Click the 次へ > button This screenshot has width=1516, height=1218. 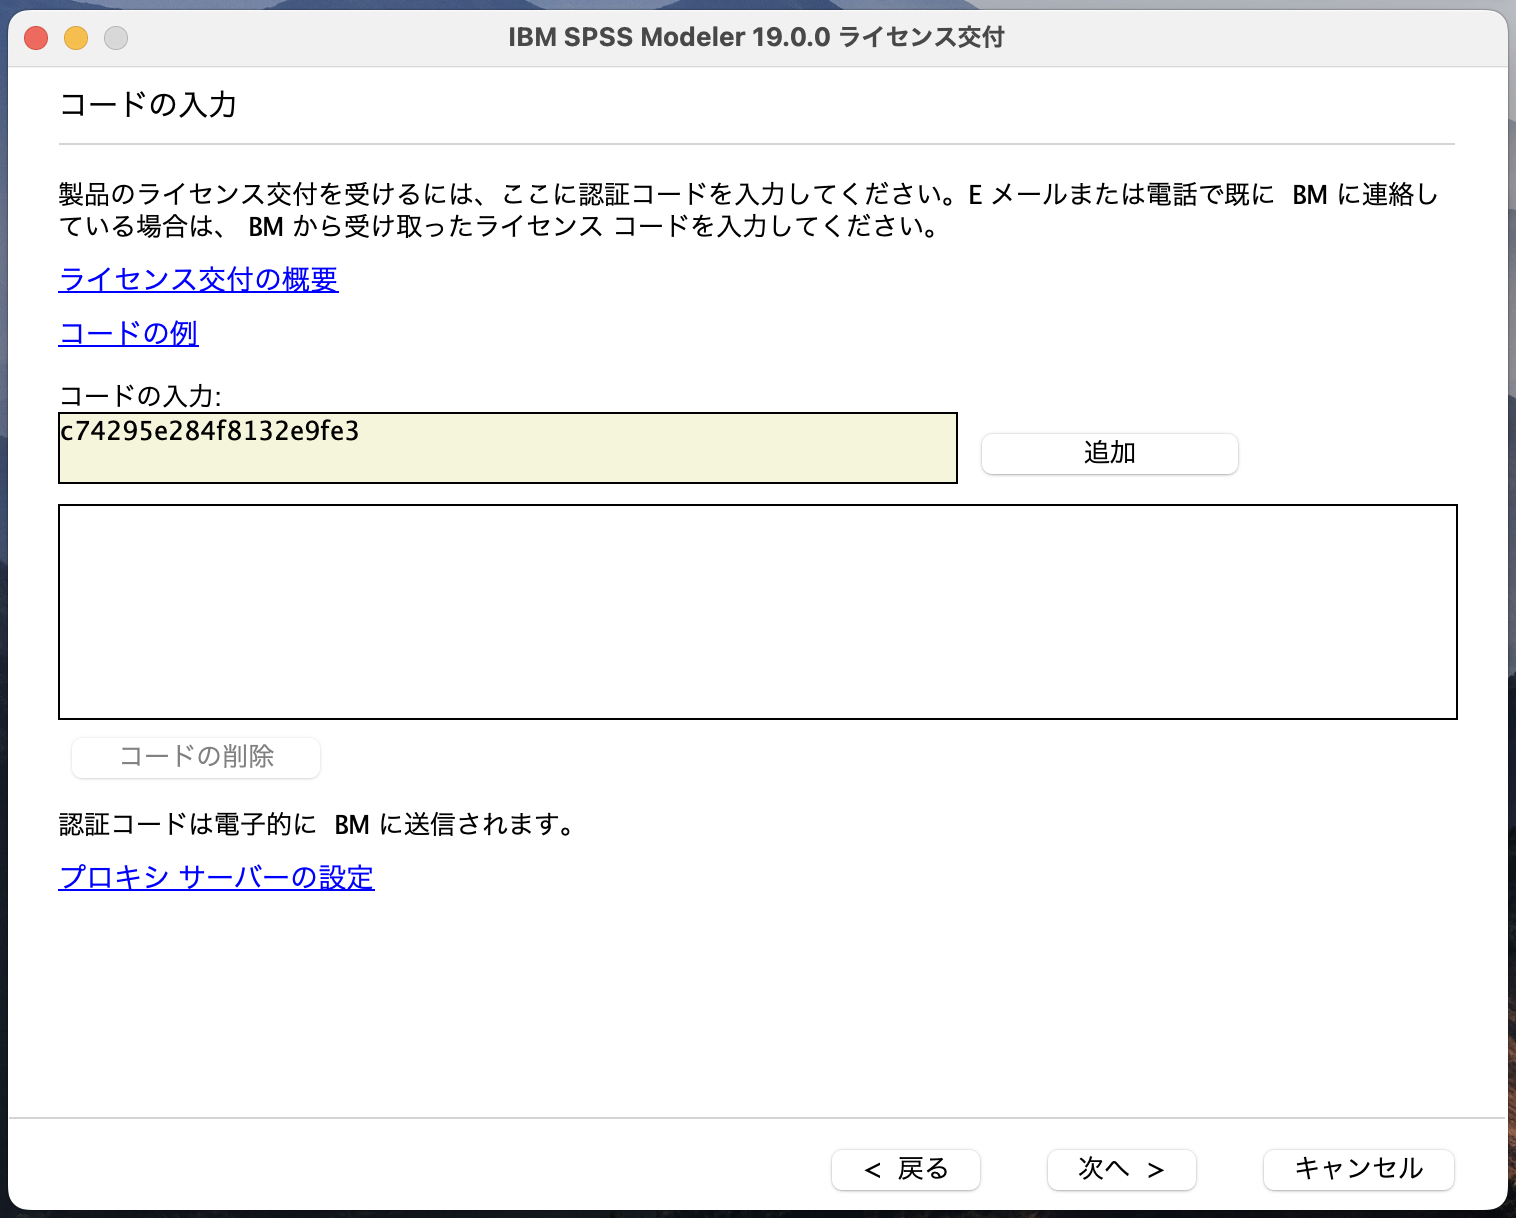coord(1121,1169)
